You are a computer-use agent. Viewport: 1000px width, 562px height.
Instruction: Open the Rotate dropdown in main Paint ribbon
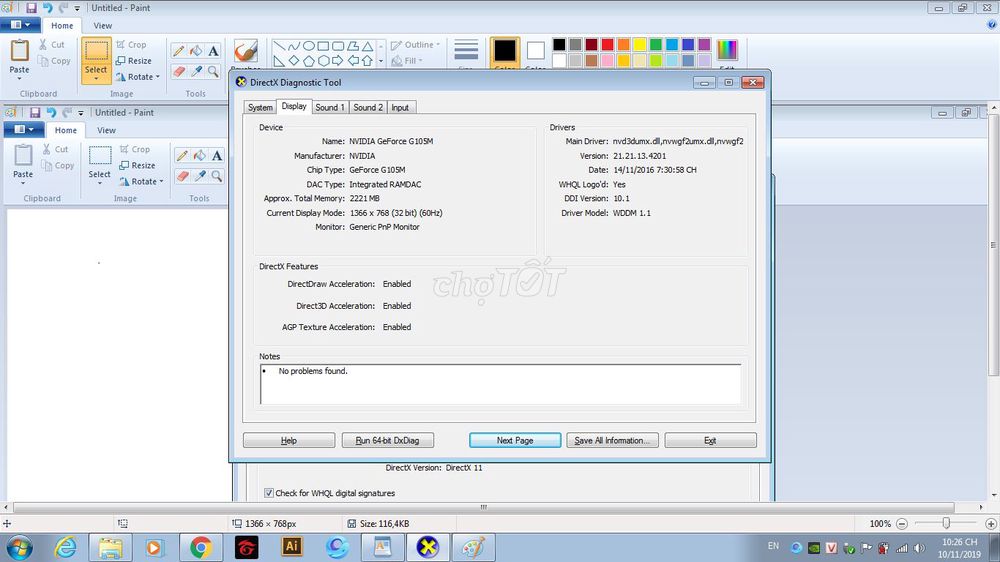pyautogui.click(x=138, y=77)
